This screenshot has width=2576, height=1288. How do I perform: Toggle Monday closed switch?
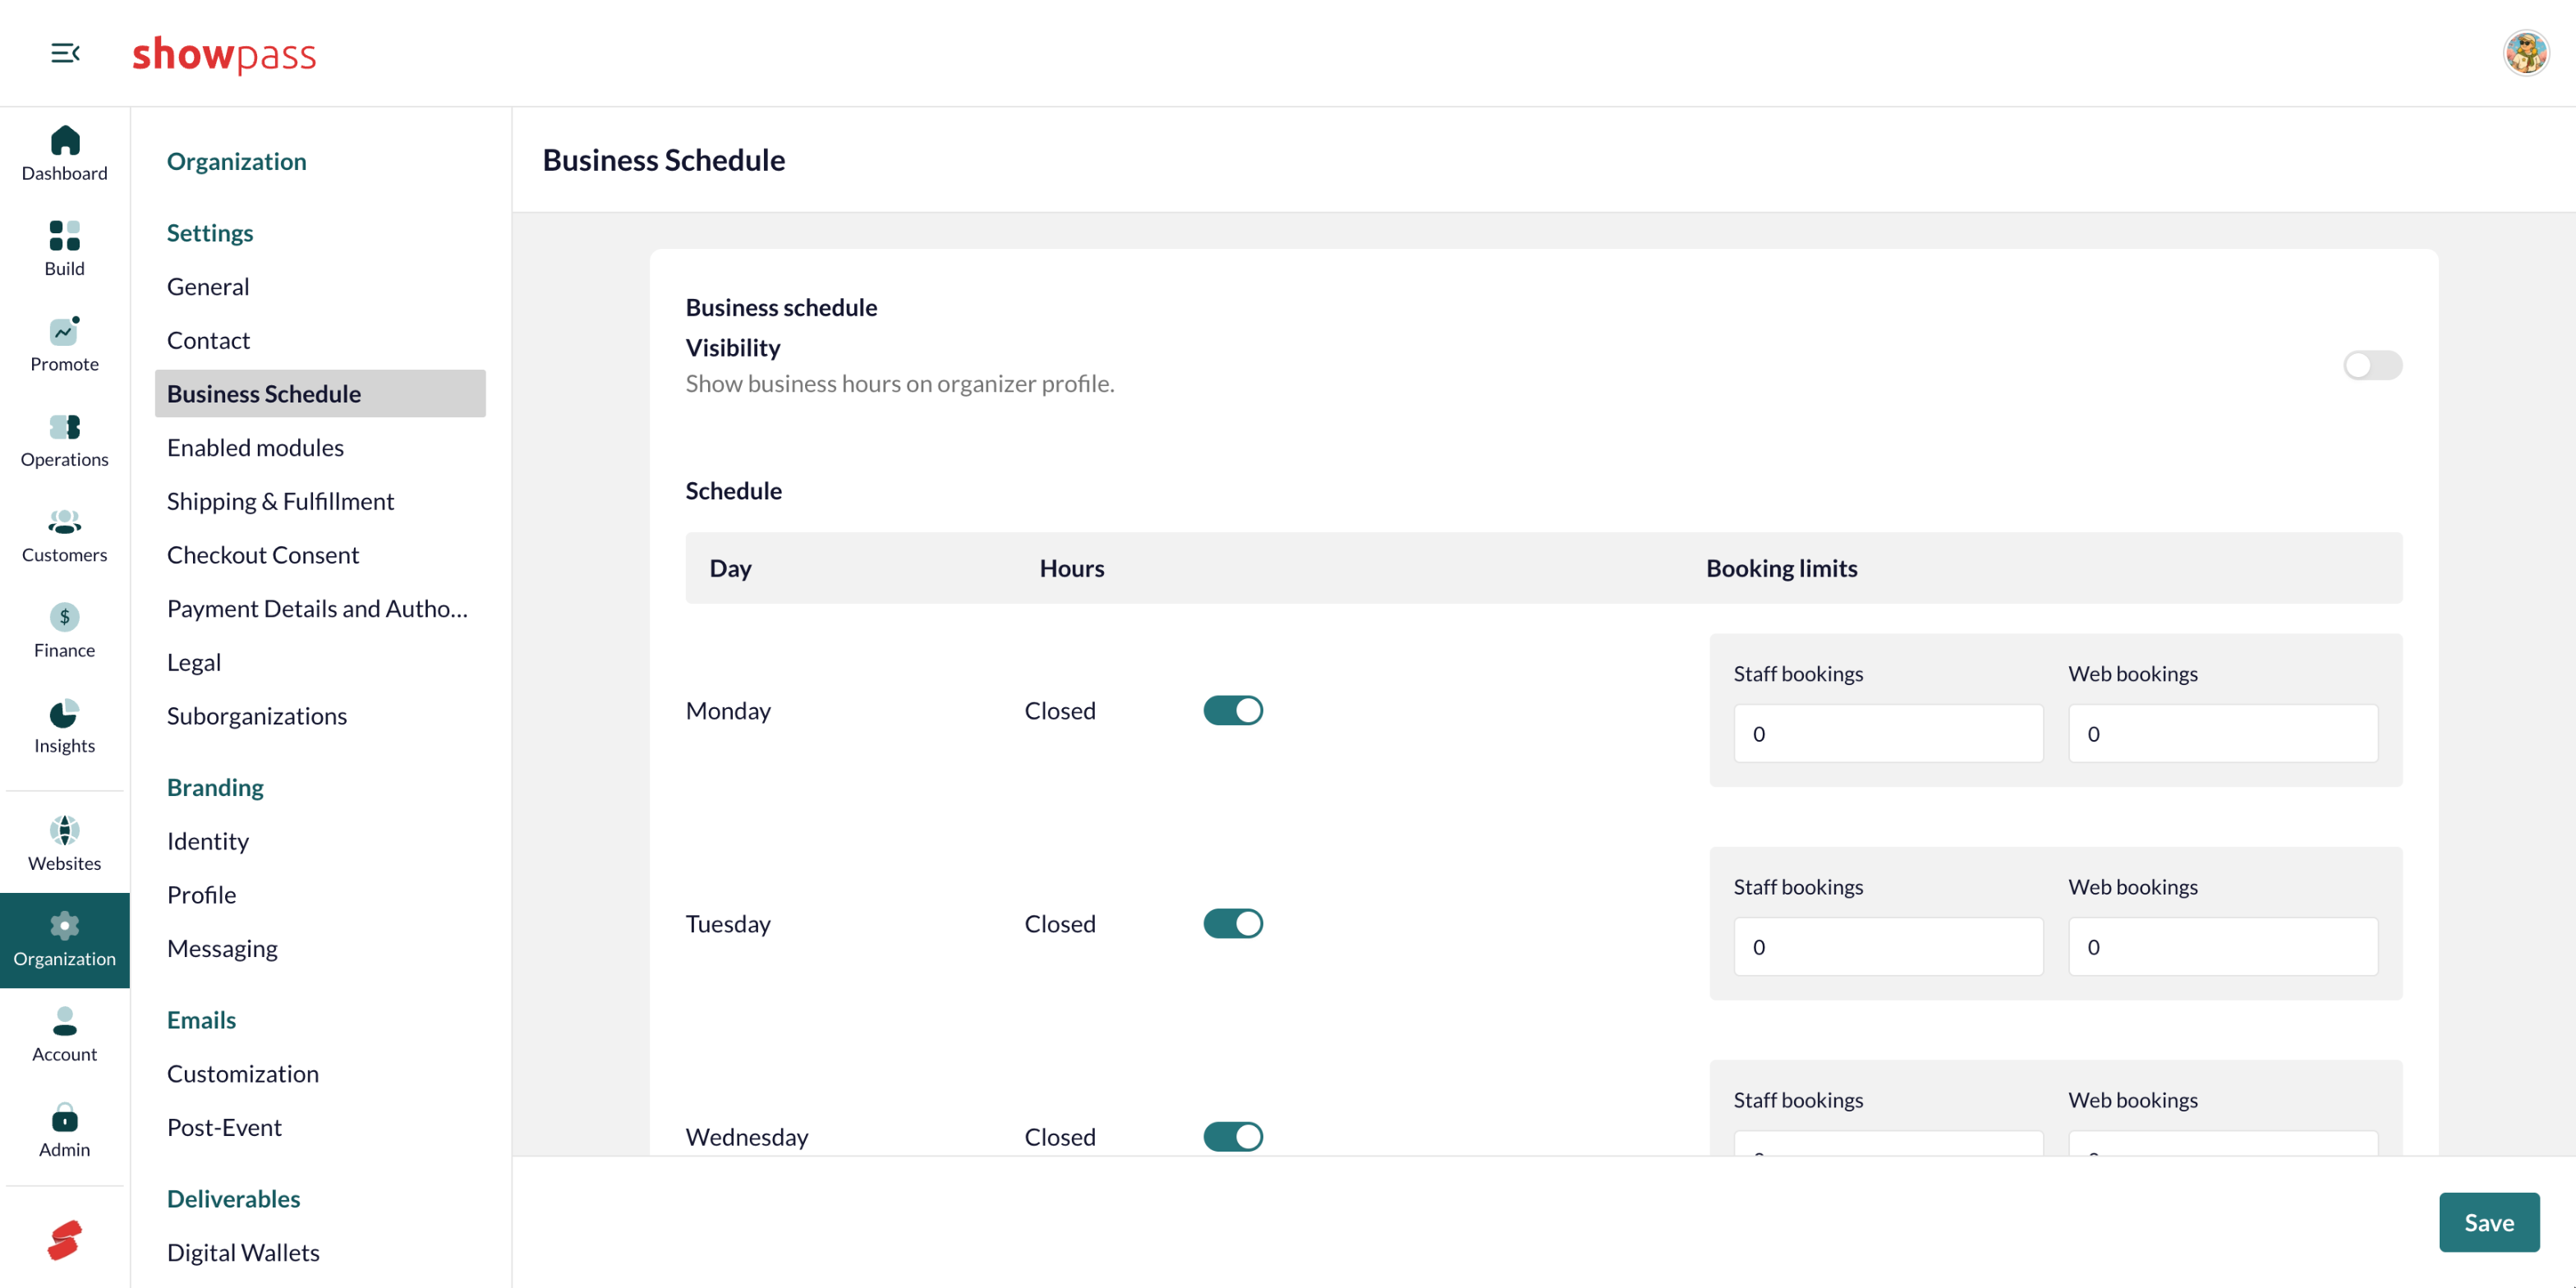tap(1233, 711)
